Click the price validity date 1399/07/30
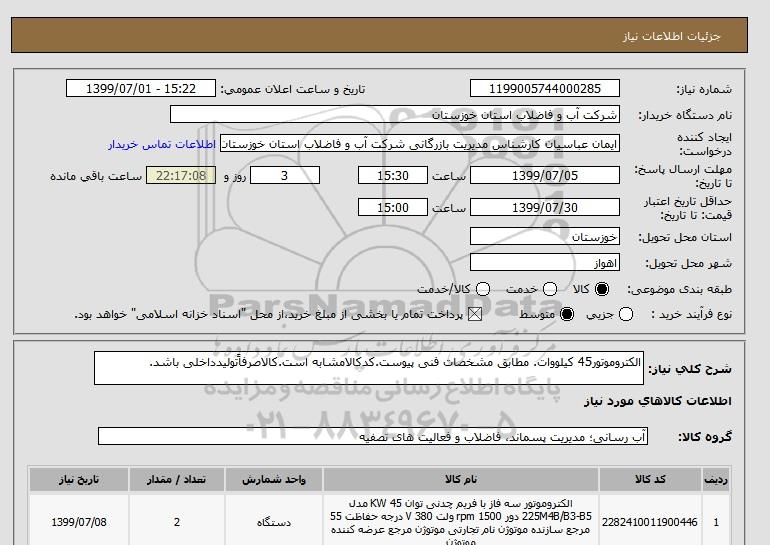 tap(545, 207)
